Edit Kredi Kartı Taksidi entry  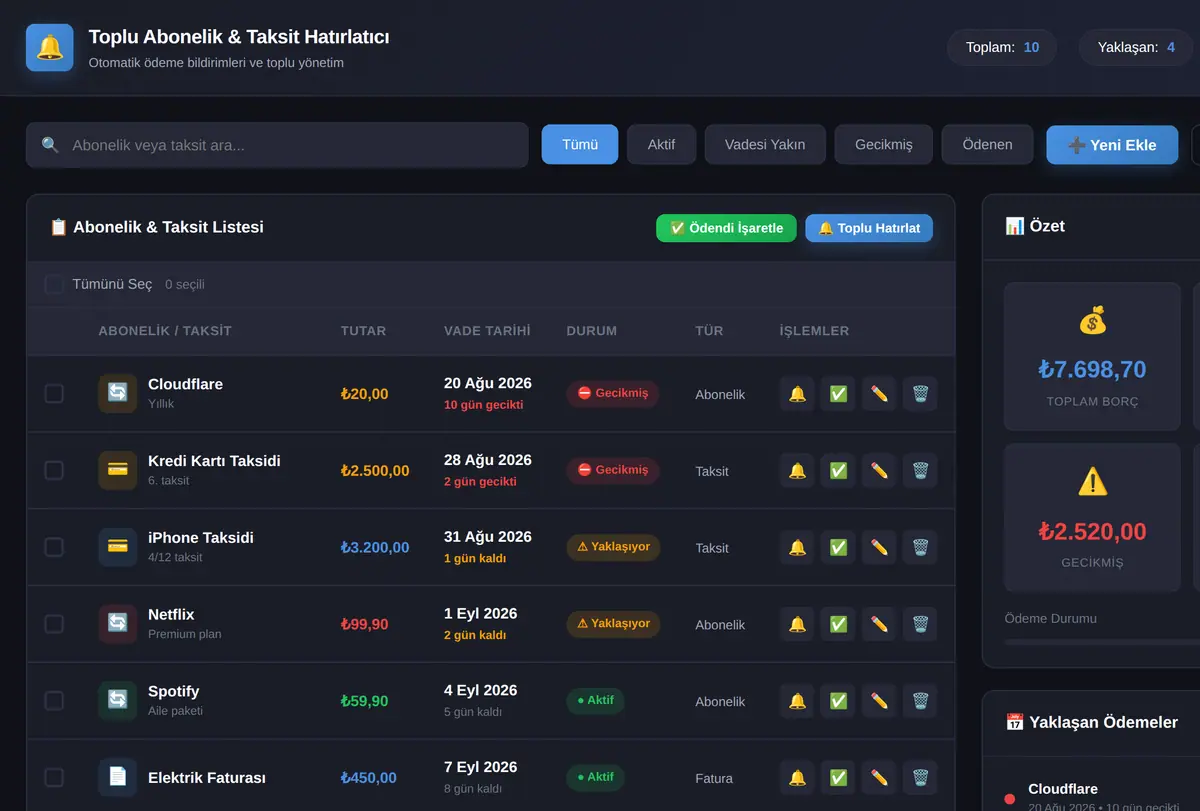(x=879, y=470)
